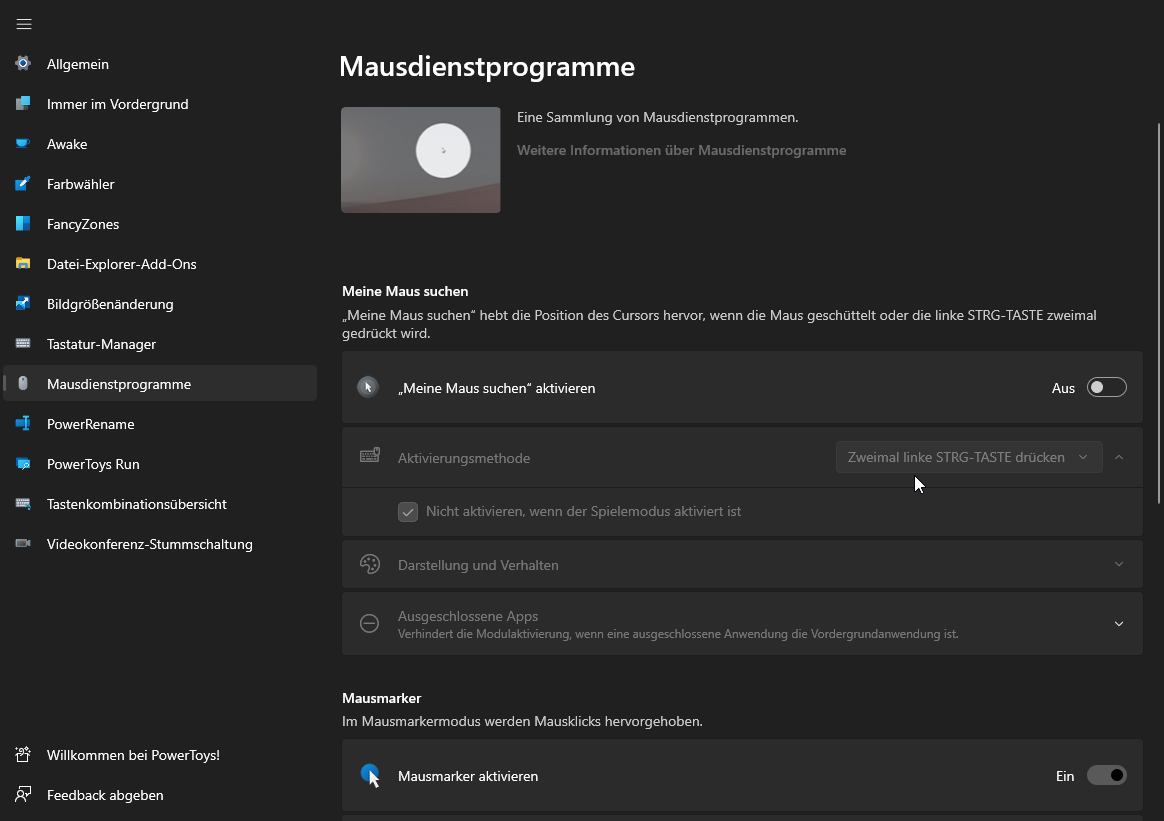This screenshot has height=821, width=1164.
Task: Click the Tastatur-Manager keyboard icon
Action: 23,344
